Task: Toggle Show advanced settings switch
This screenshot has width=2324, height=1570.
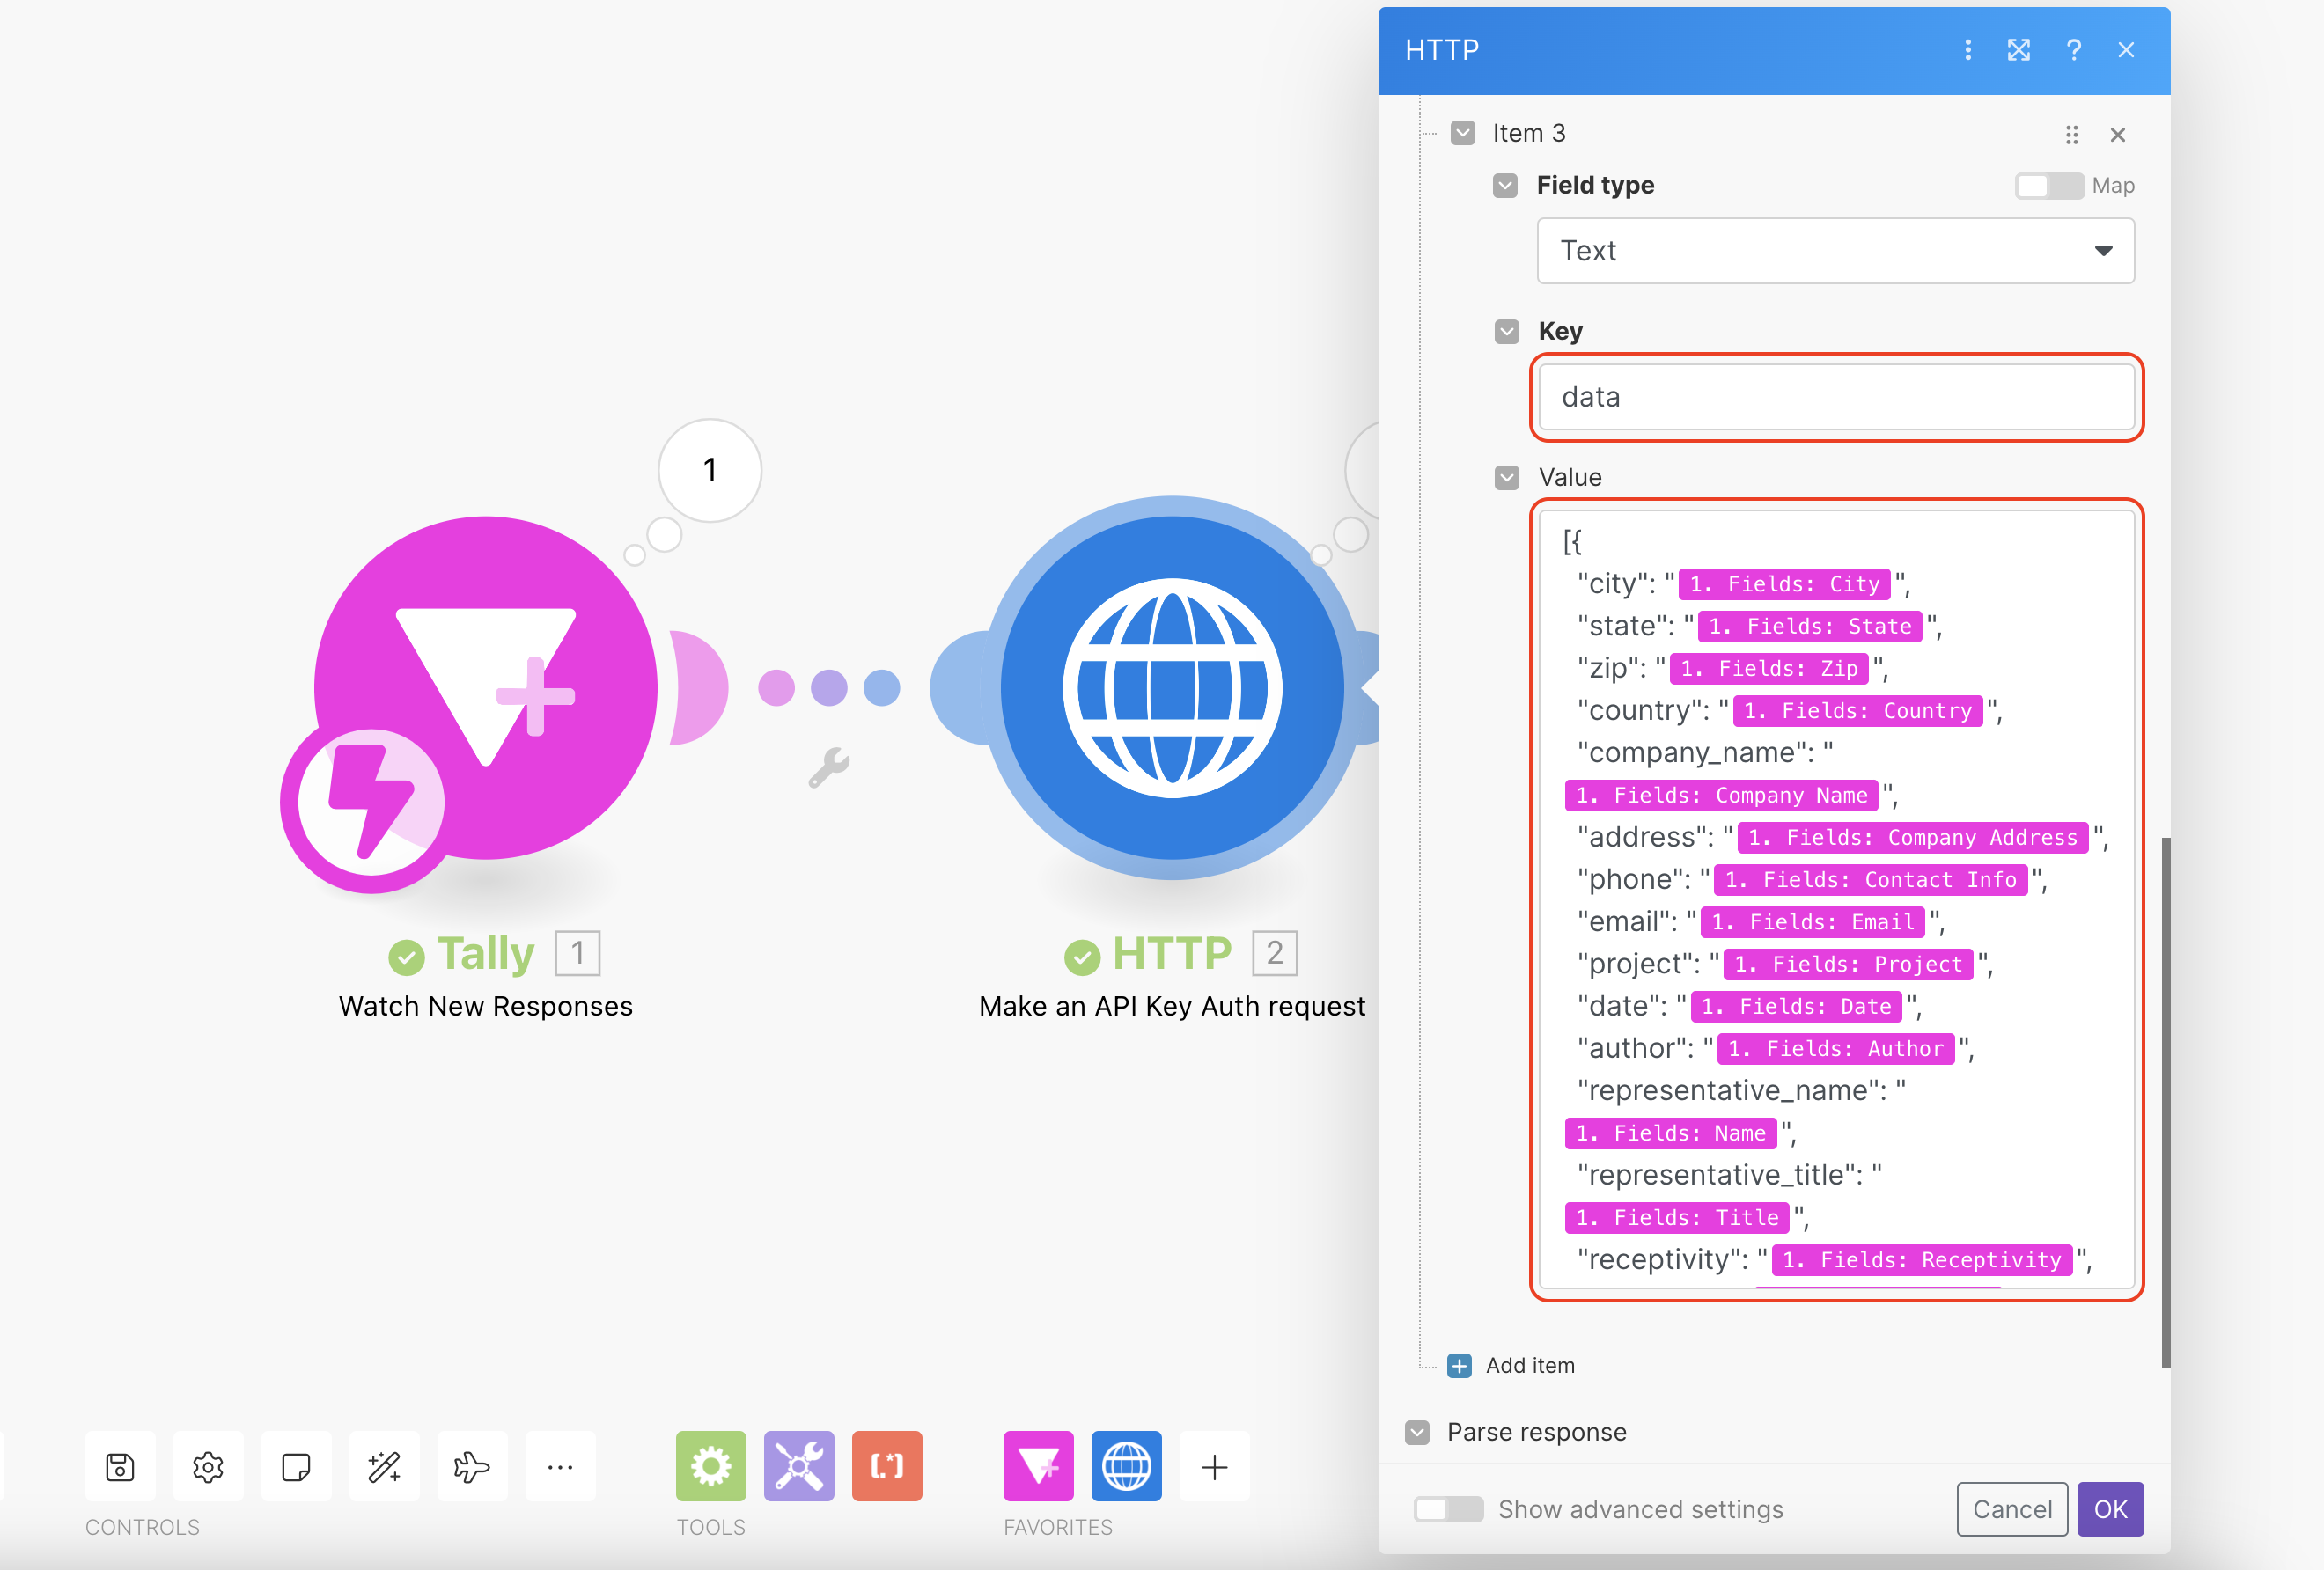Action: pyautogui.click(x=1448, y=1509)
